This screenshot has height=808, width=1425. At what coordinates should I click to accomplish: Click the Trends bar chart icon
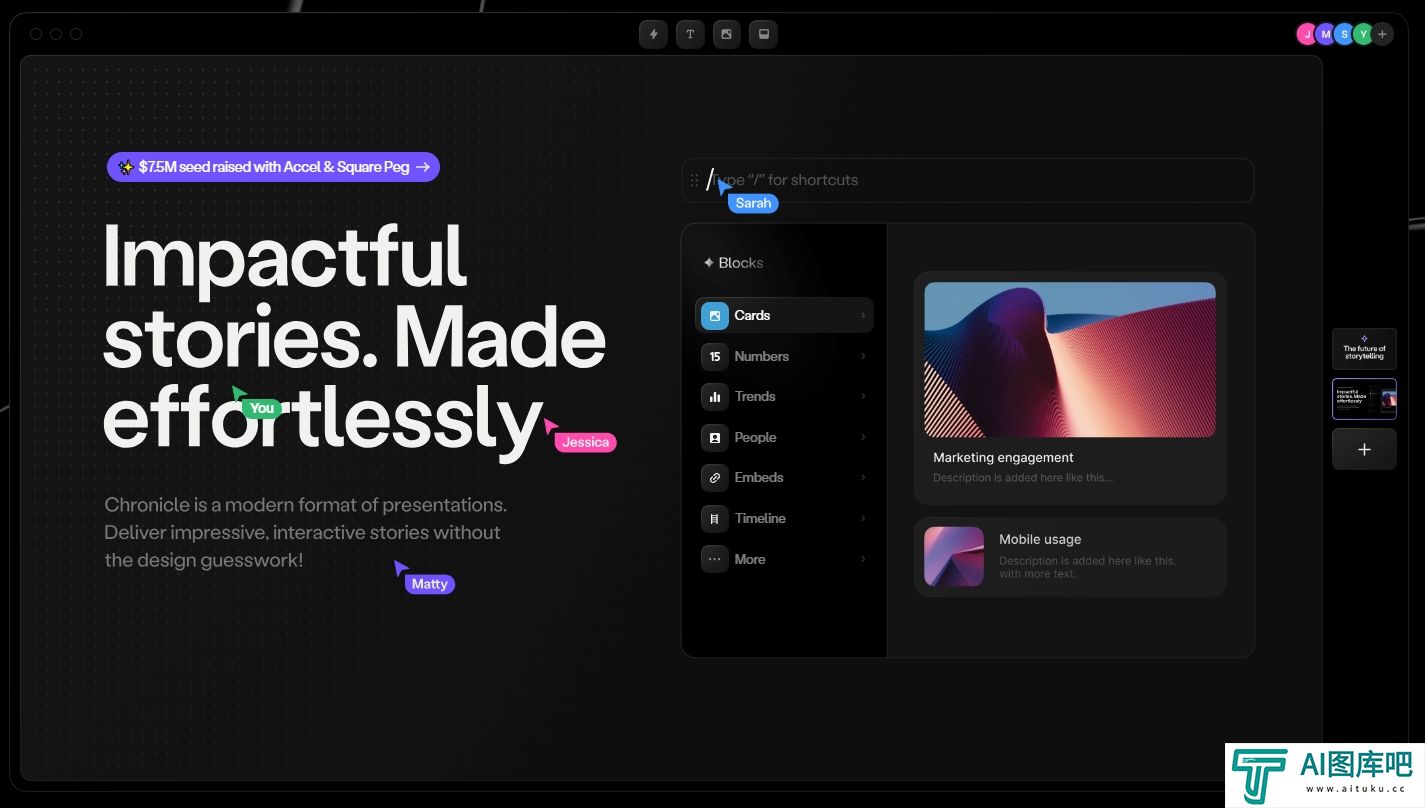(x=714, y=397)
